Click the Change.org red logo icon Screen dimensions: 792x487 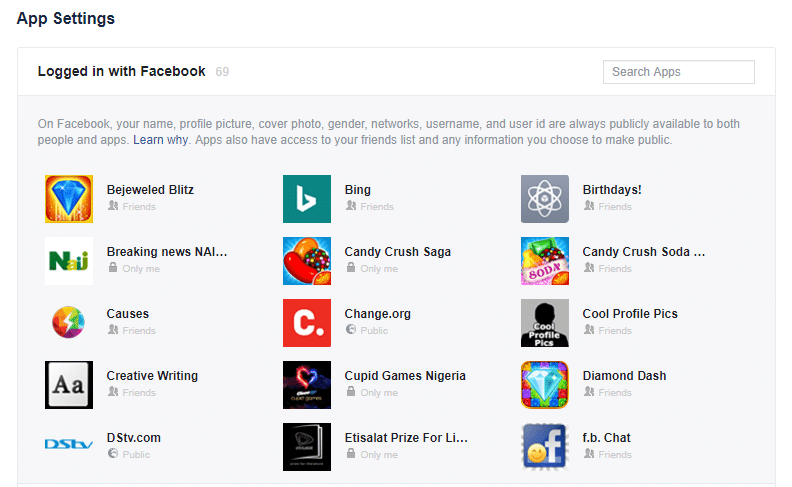click(x=307, y=323)
